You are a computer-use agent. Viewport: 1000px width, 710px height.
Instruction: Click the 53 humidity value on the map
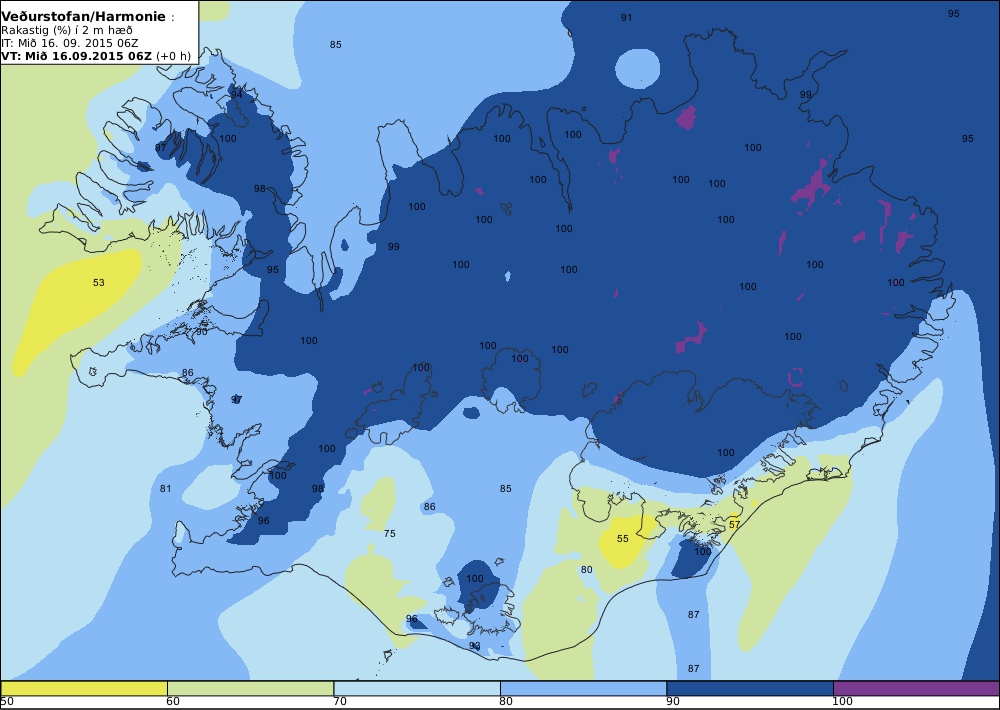[x=98, y=283]
